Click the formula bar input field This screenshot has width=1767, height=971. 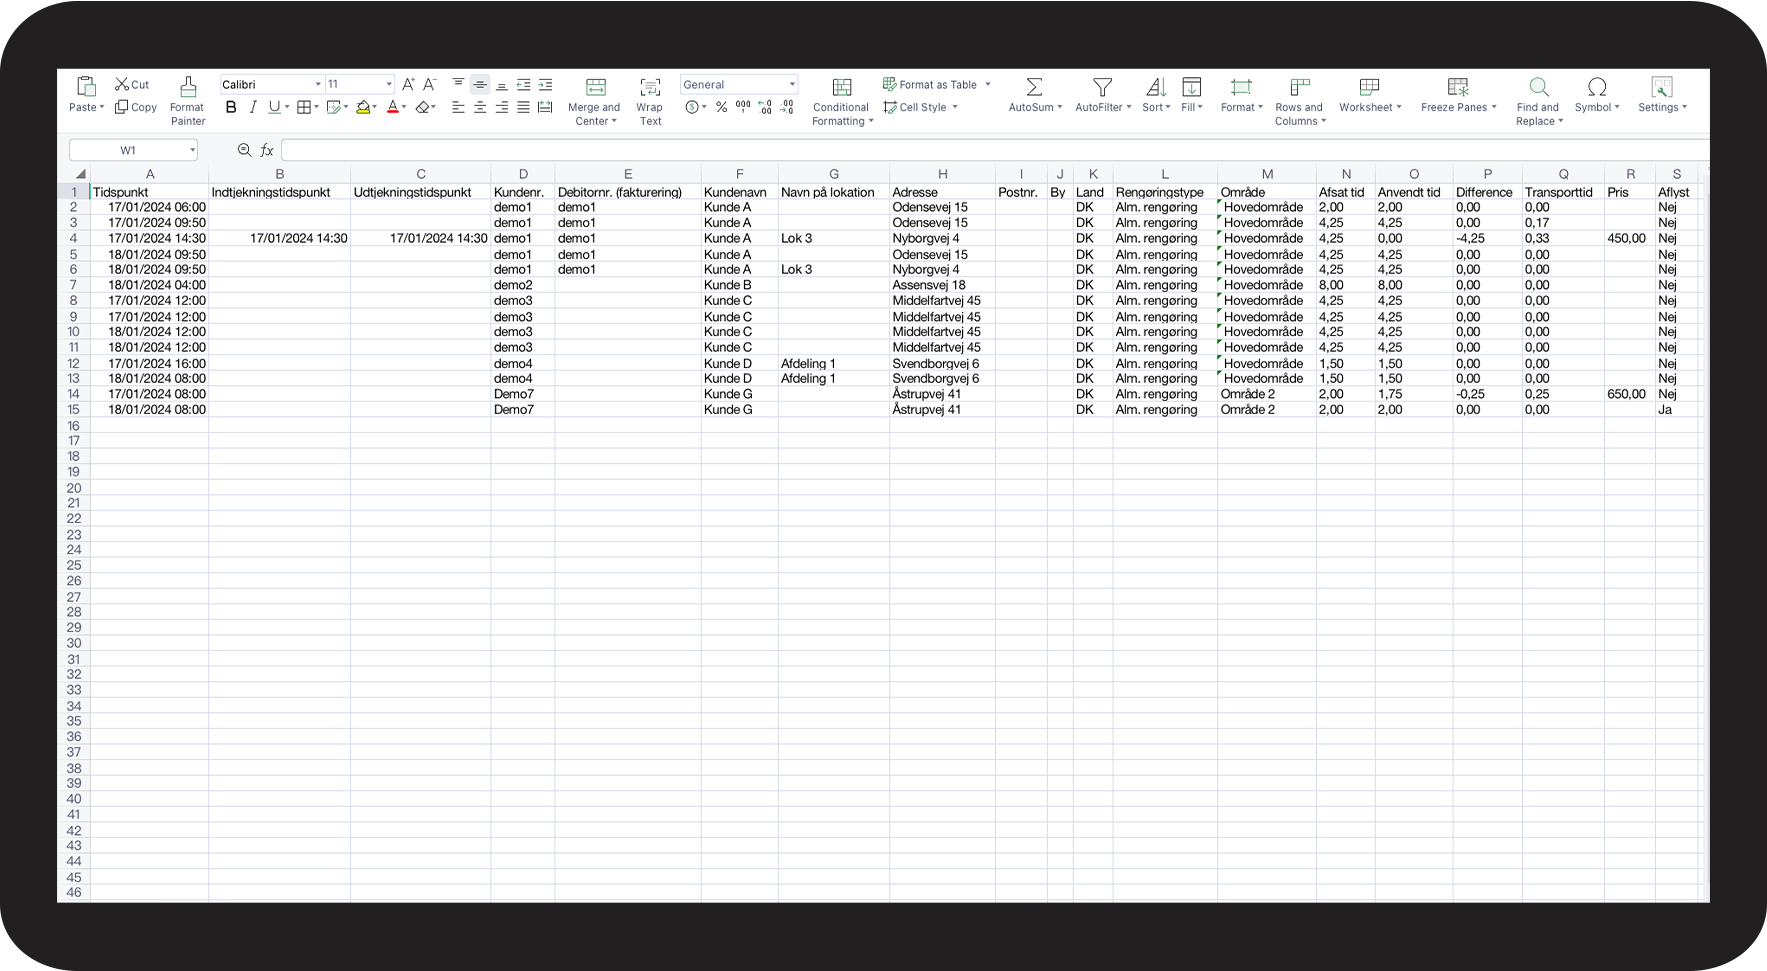[995, 150]
